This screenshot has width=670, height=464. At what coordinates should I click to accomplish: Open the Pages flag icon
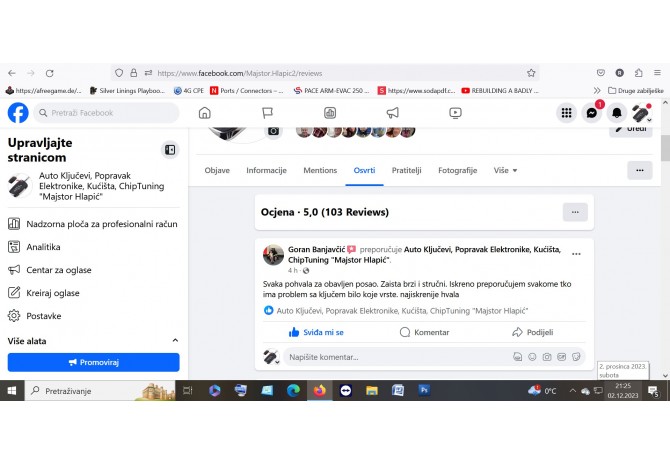click(x=267, y=113)
